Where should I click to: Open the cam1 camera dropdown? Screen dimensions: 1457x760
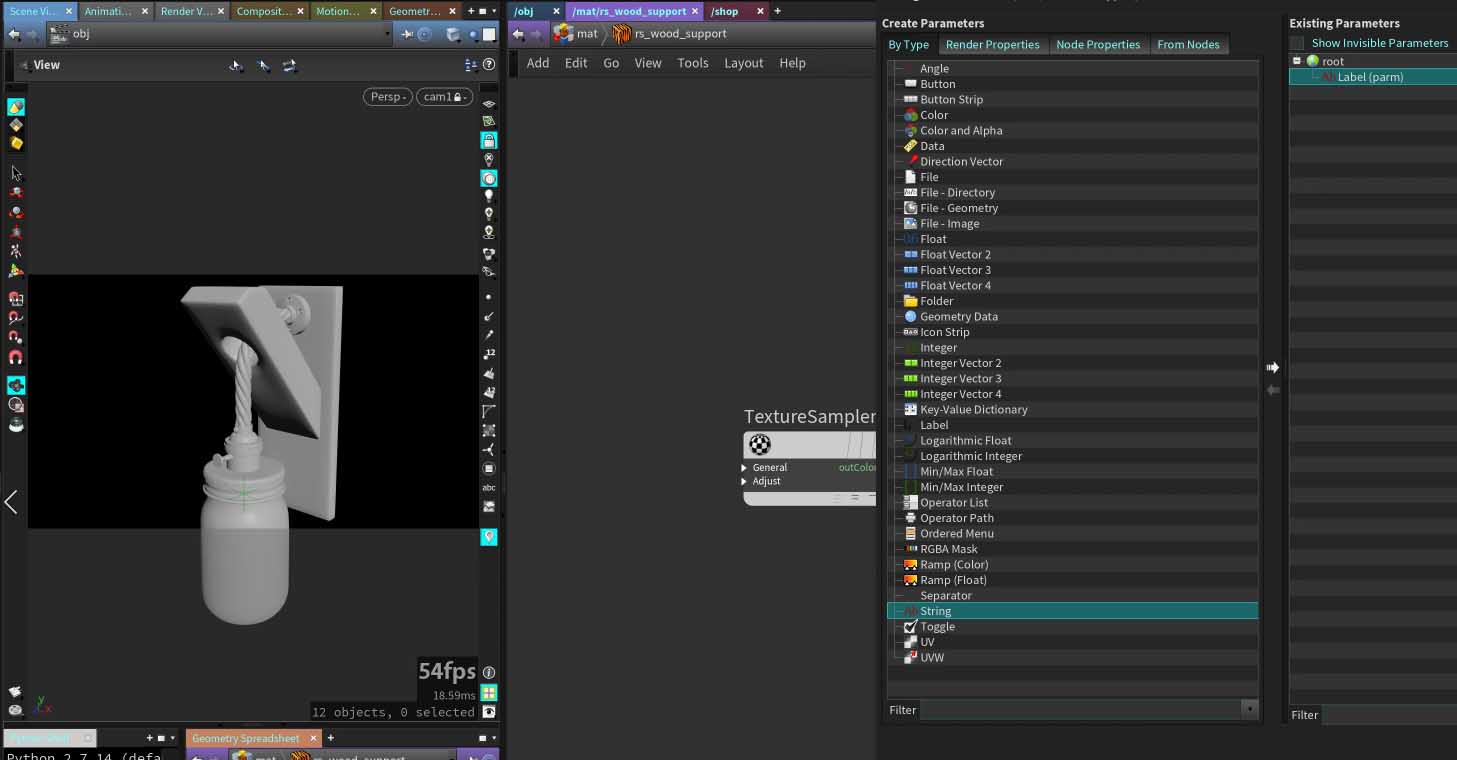click(444, 97)
